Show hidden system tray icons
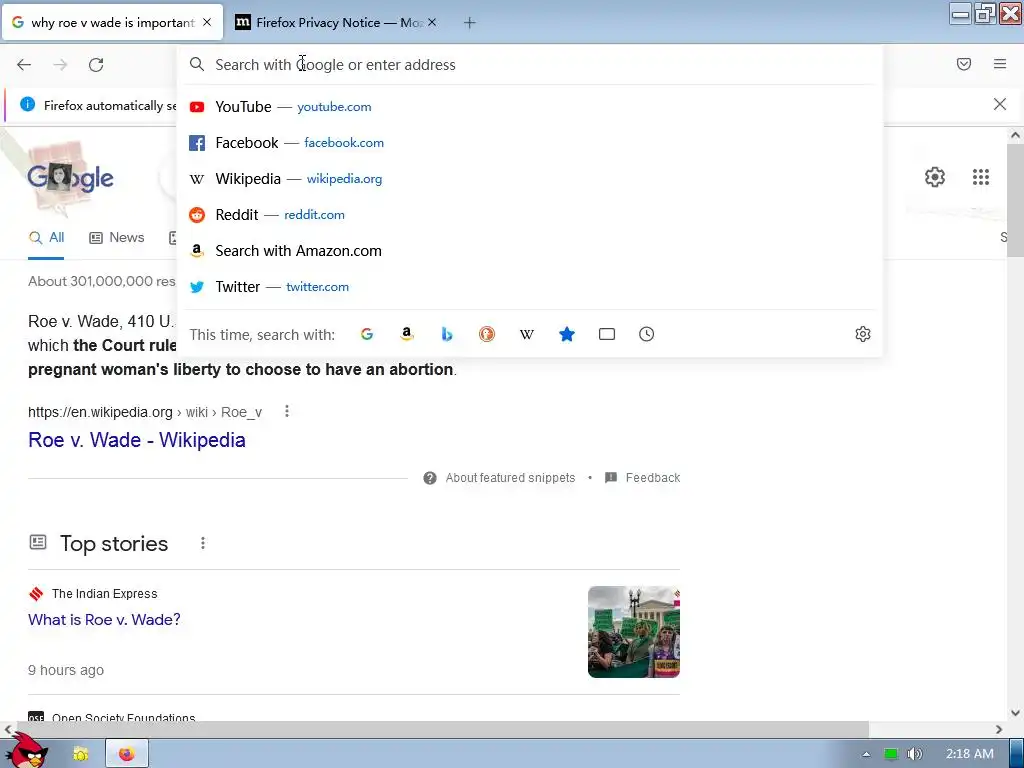This screenshot has width=1024, height=768. 866,754
